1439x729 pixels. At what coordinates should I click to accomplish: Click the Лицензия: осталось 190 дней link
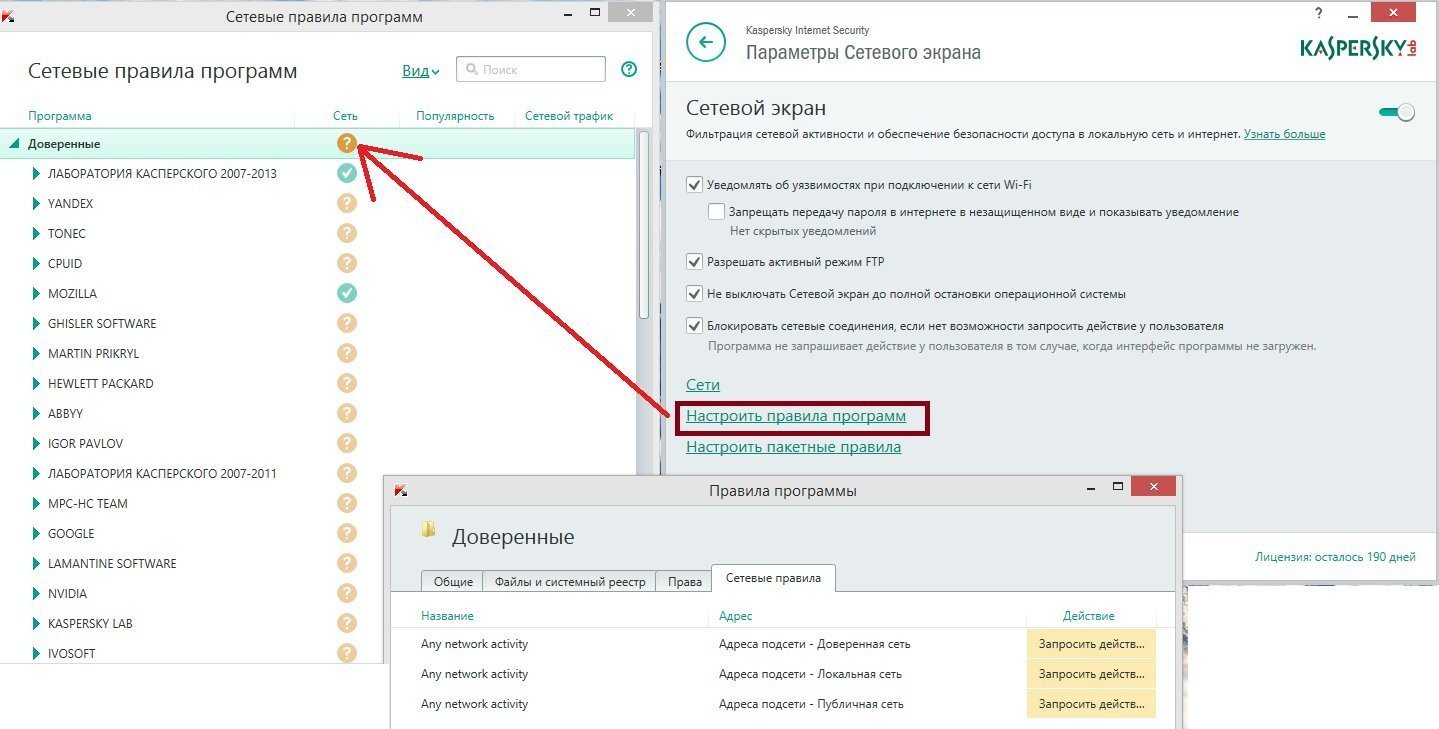(1334, 557)
